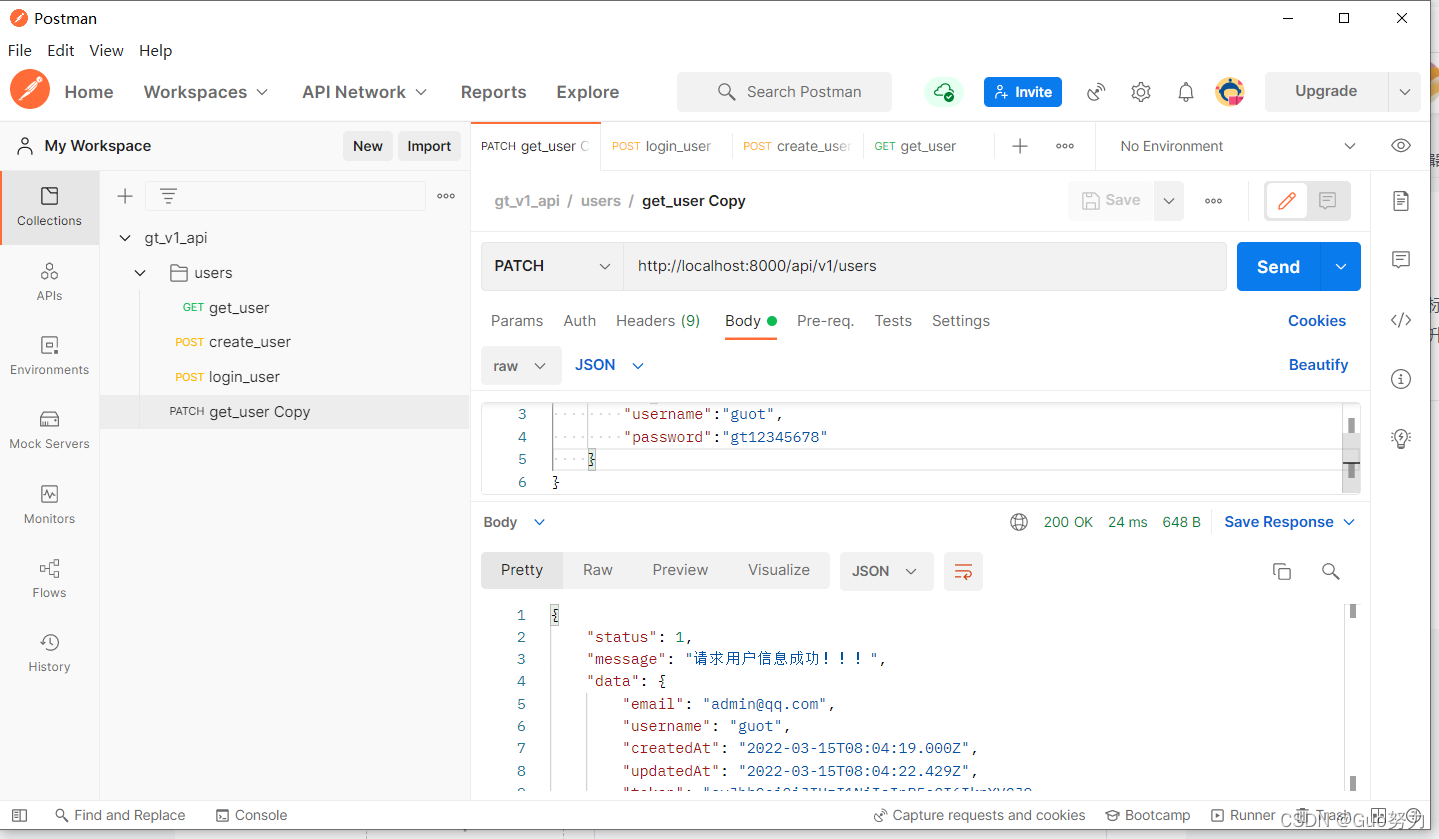Click Search Postman field
The height and width of the screenshot is (839, 1439).
(784, 92)
